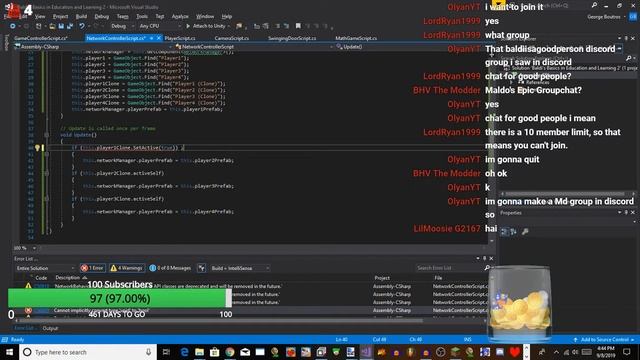This screenshot has width=640, height=360.
Task: Open Microsoft Store from the taskbar
Action: [214, 352]
